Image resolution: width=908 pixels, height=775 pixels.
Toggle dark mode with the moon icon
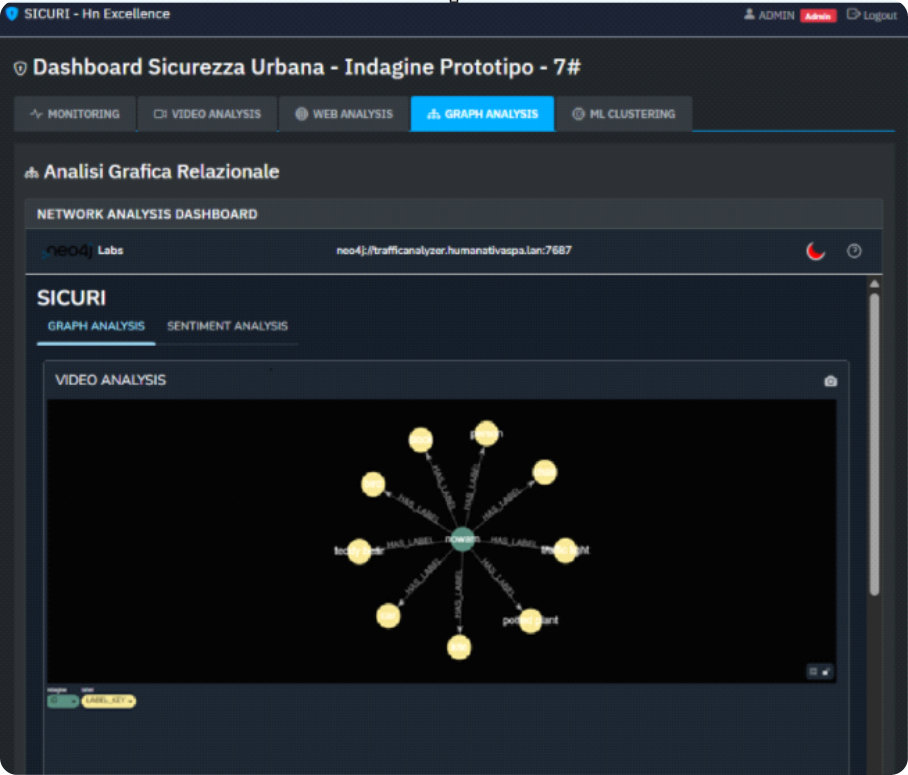coord(814,251)
